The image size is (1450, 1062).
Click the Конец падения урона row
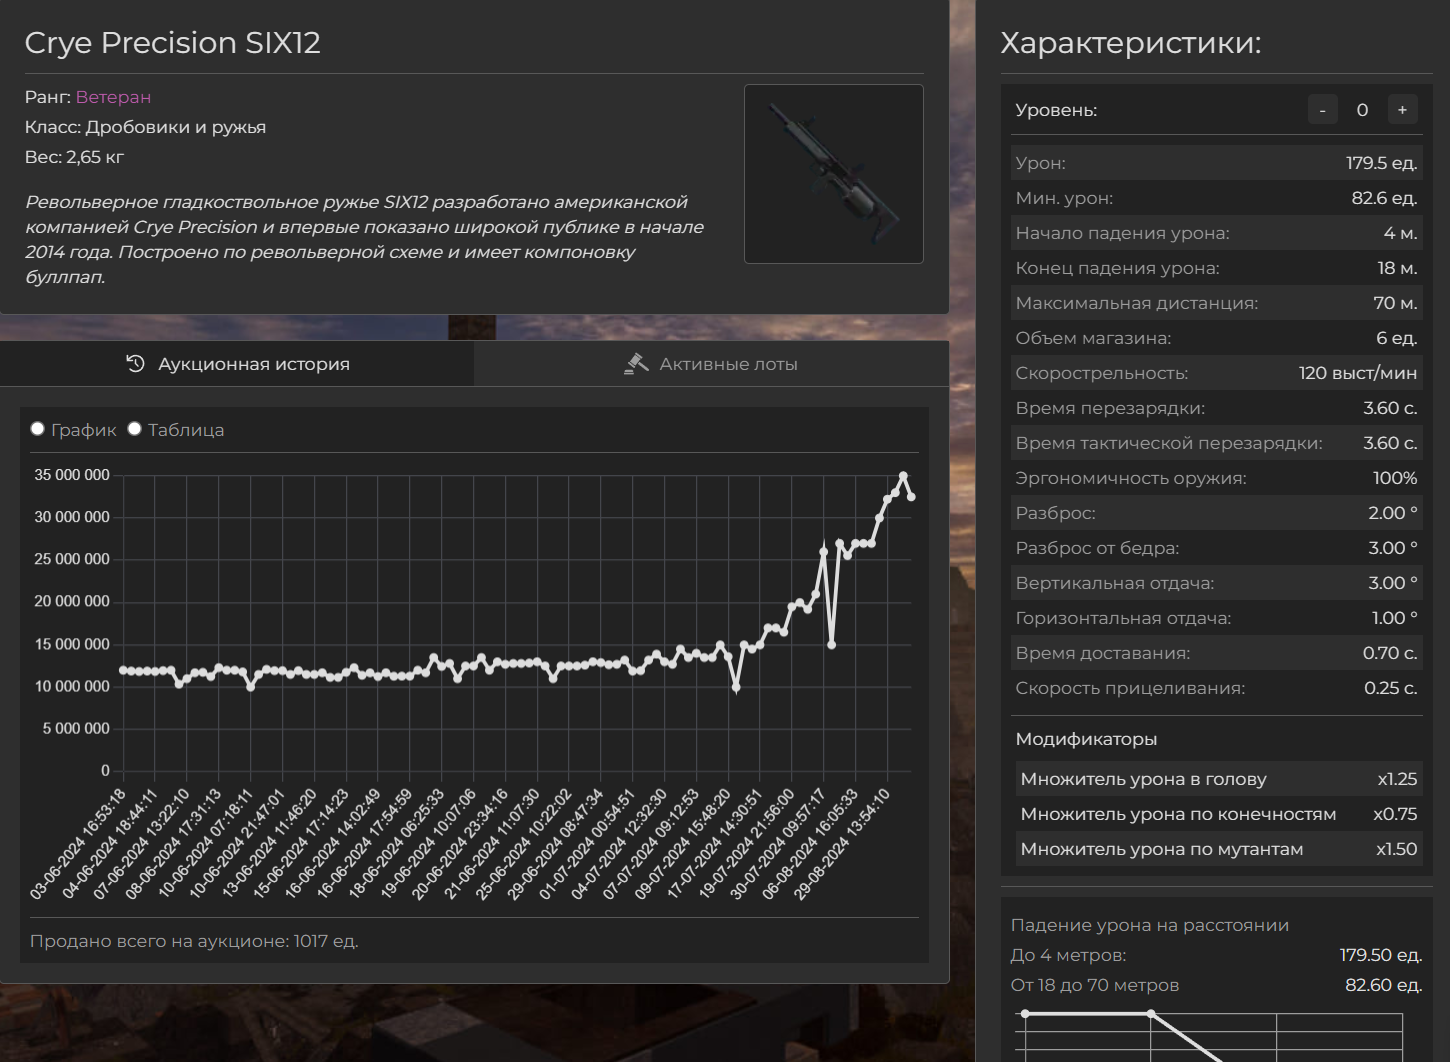tap(1216, 268)
